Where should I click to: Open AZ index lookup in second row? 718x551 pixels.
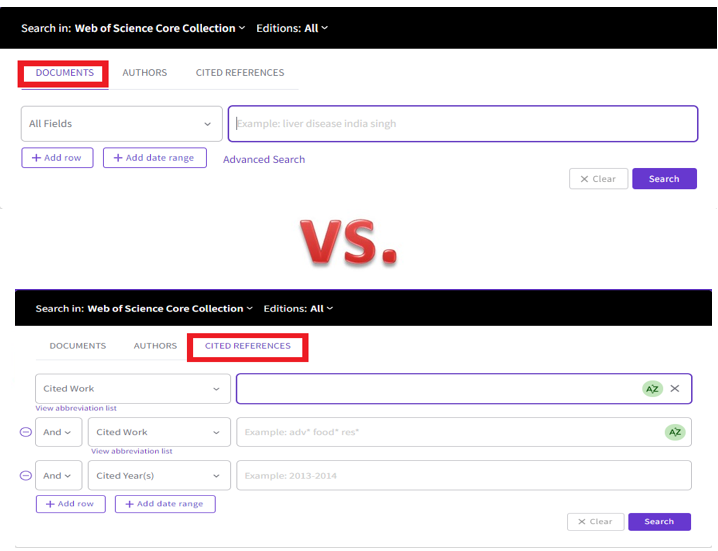click(x=675, y=432)
